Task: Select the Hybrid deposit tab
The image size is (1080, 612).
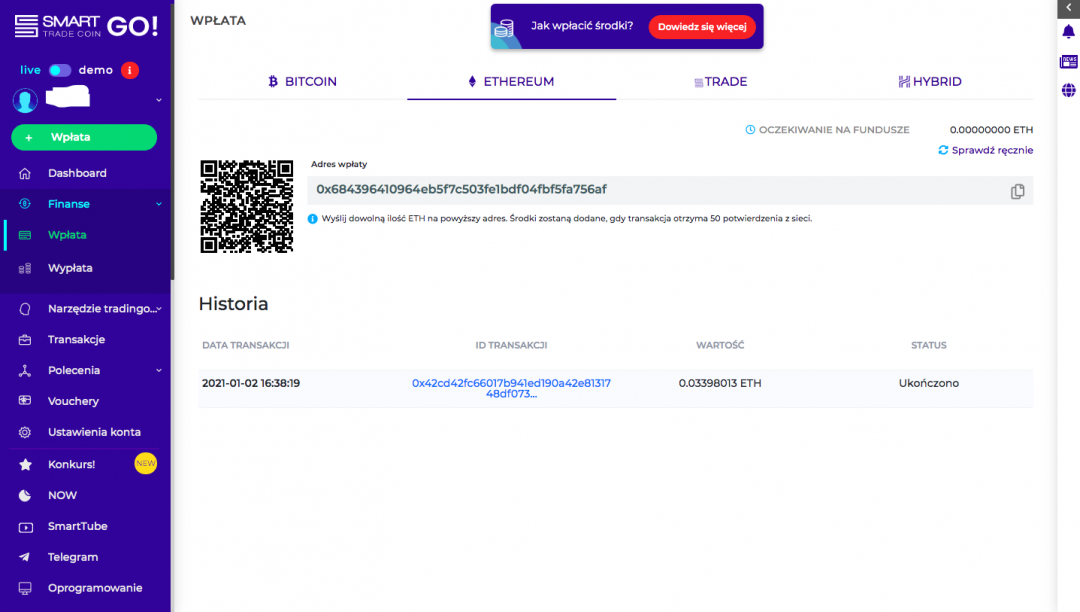Action: pos(929,82)
